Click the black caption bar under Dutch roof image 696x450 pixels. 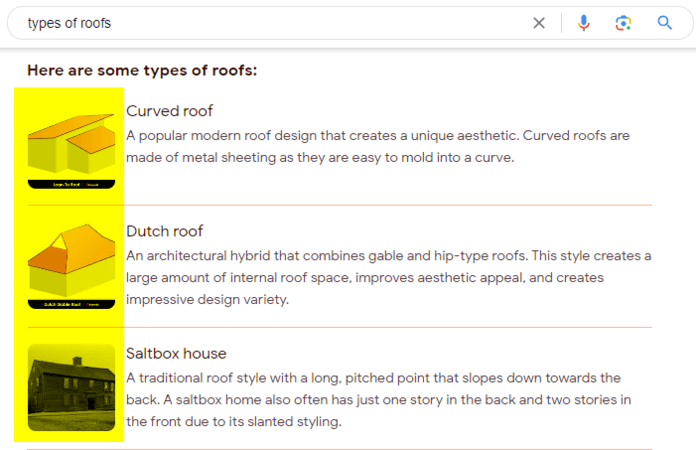71,304
